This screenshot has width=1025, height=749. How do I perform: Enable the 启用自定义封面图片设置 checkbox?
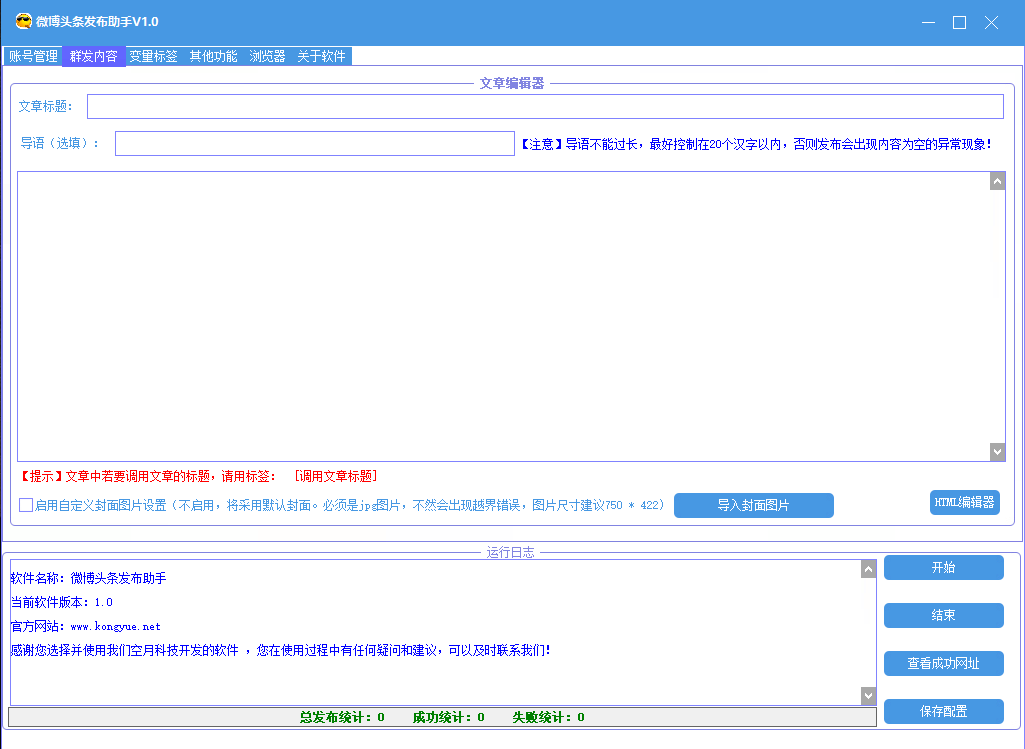(26, 505)
